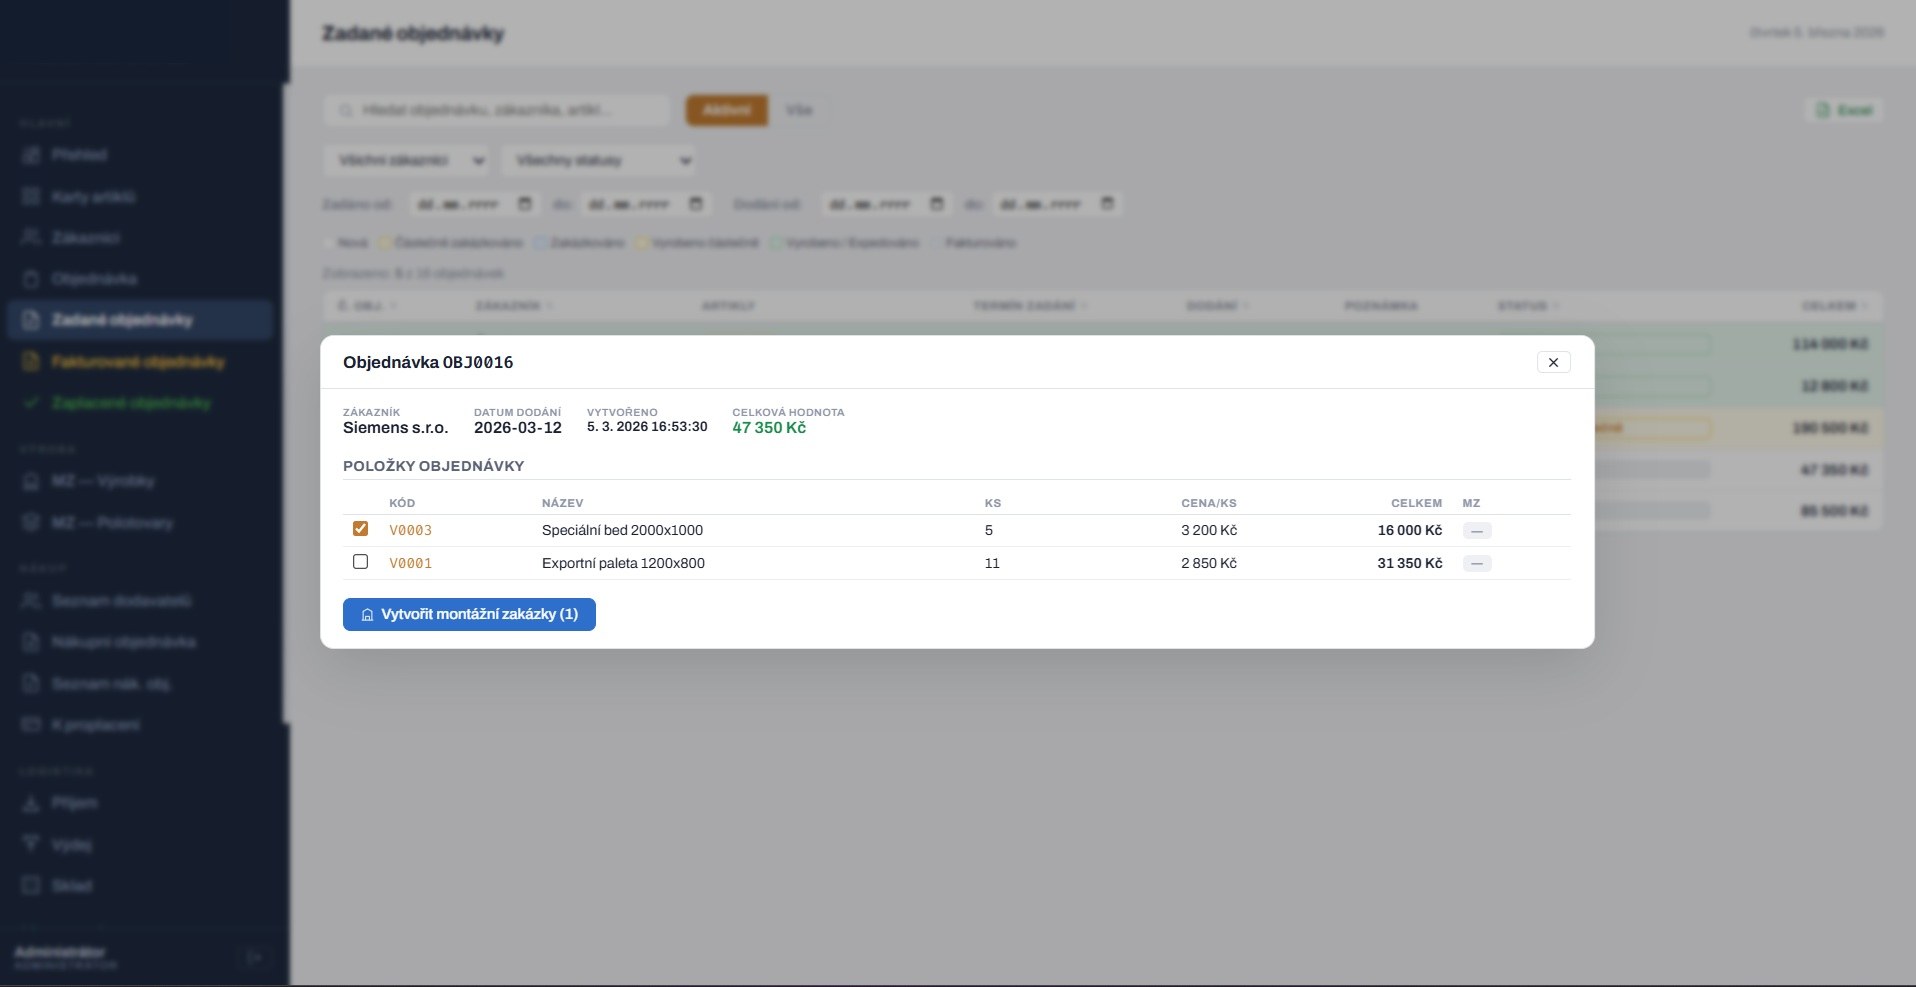Click the MZ badge for Speciální bed row
Viewport: 1916px width, 987px height.
tap(1476, 531)
